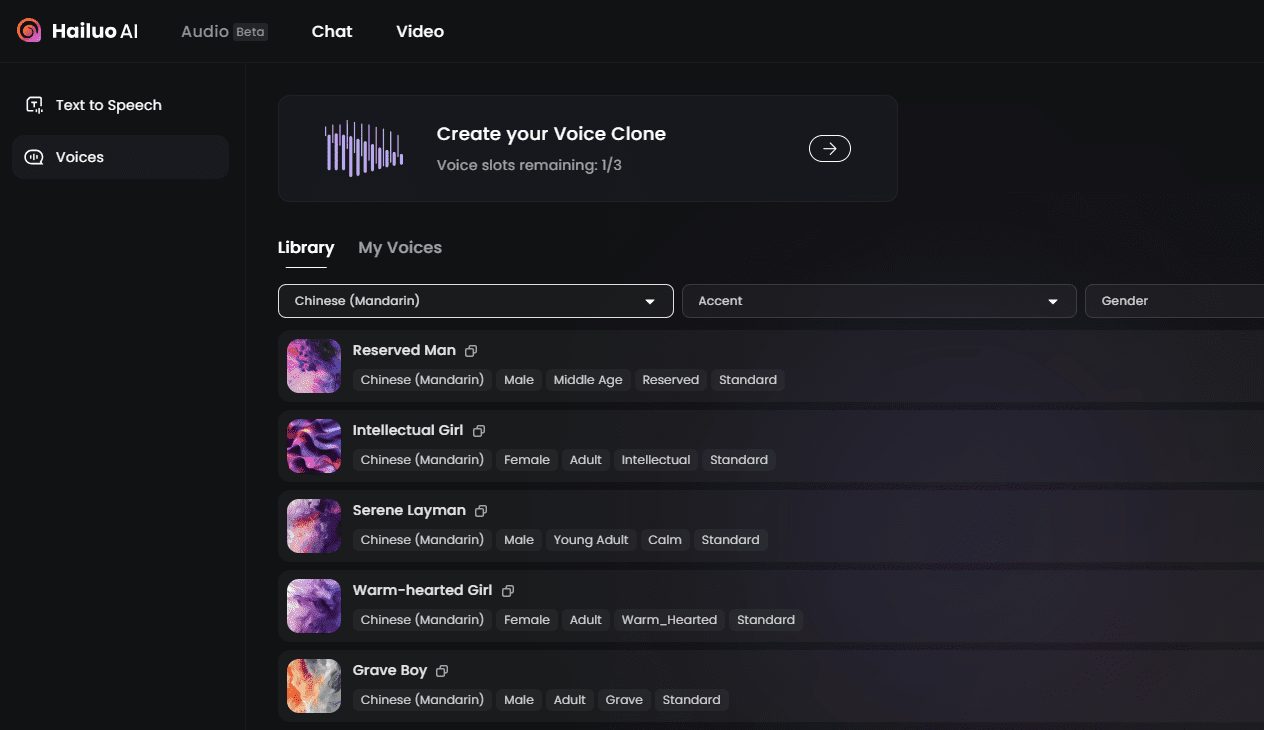The height and width of the screenshot is (730, 1264).
Task: Click the Reserved Man voice thumbnail
Action: [x=314, y=366]
